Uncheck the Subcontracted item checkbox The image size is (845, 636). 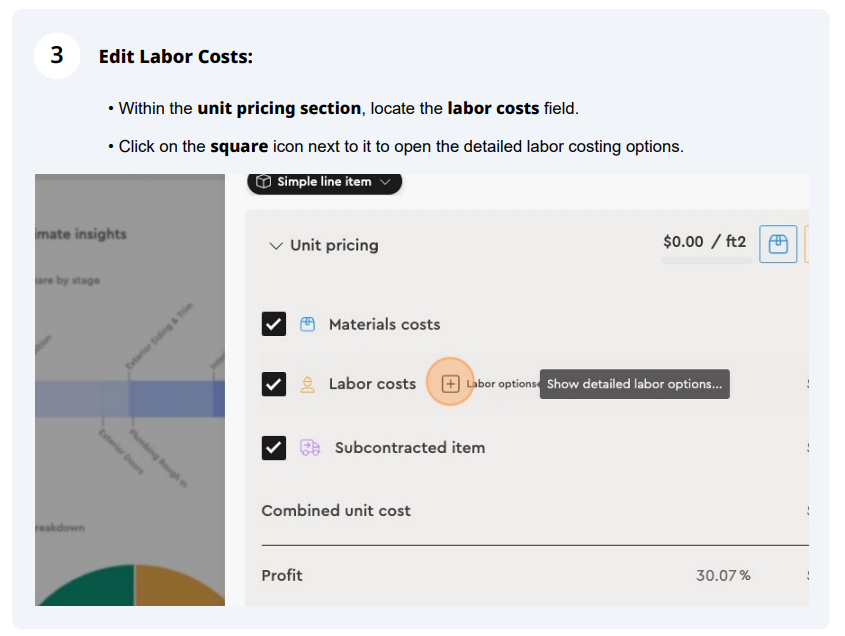point(274,447)
